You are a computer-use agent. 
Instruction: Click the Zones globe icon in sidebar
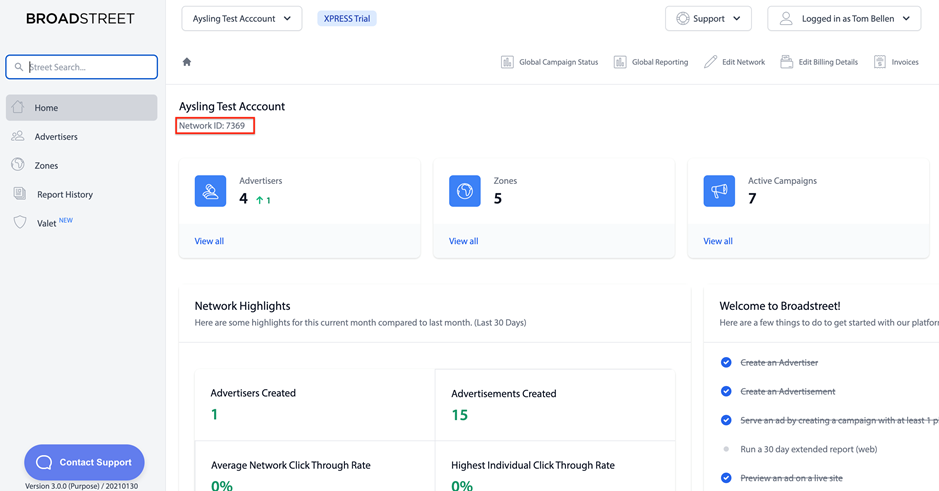click(18, 164)
